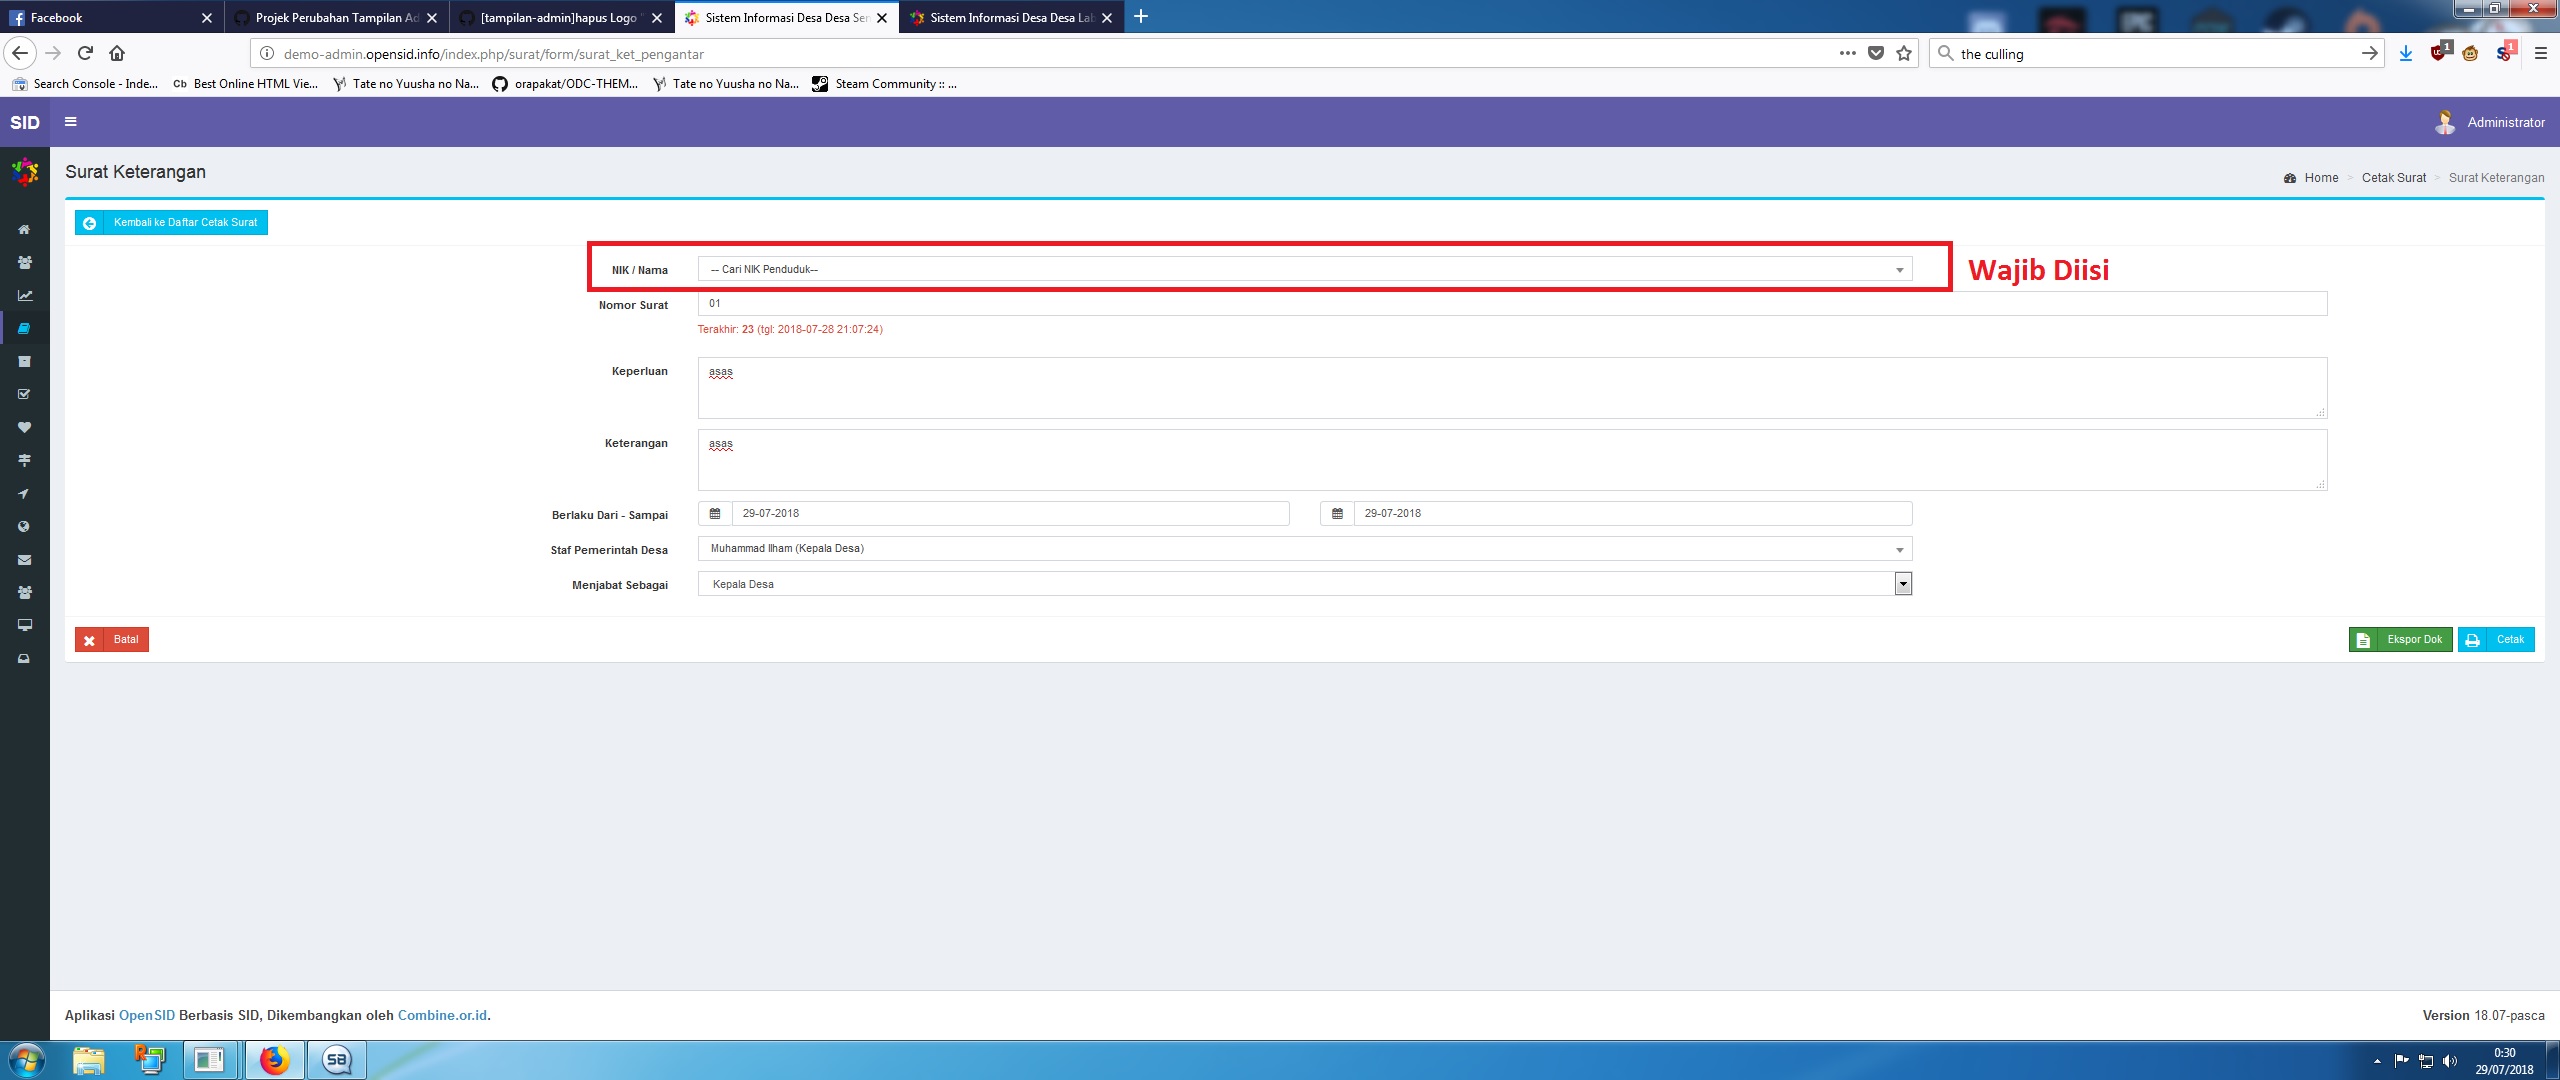Click the signpost icon in sidebar
Viewport: 2560px width, 1080px height.
click(24, 461)
